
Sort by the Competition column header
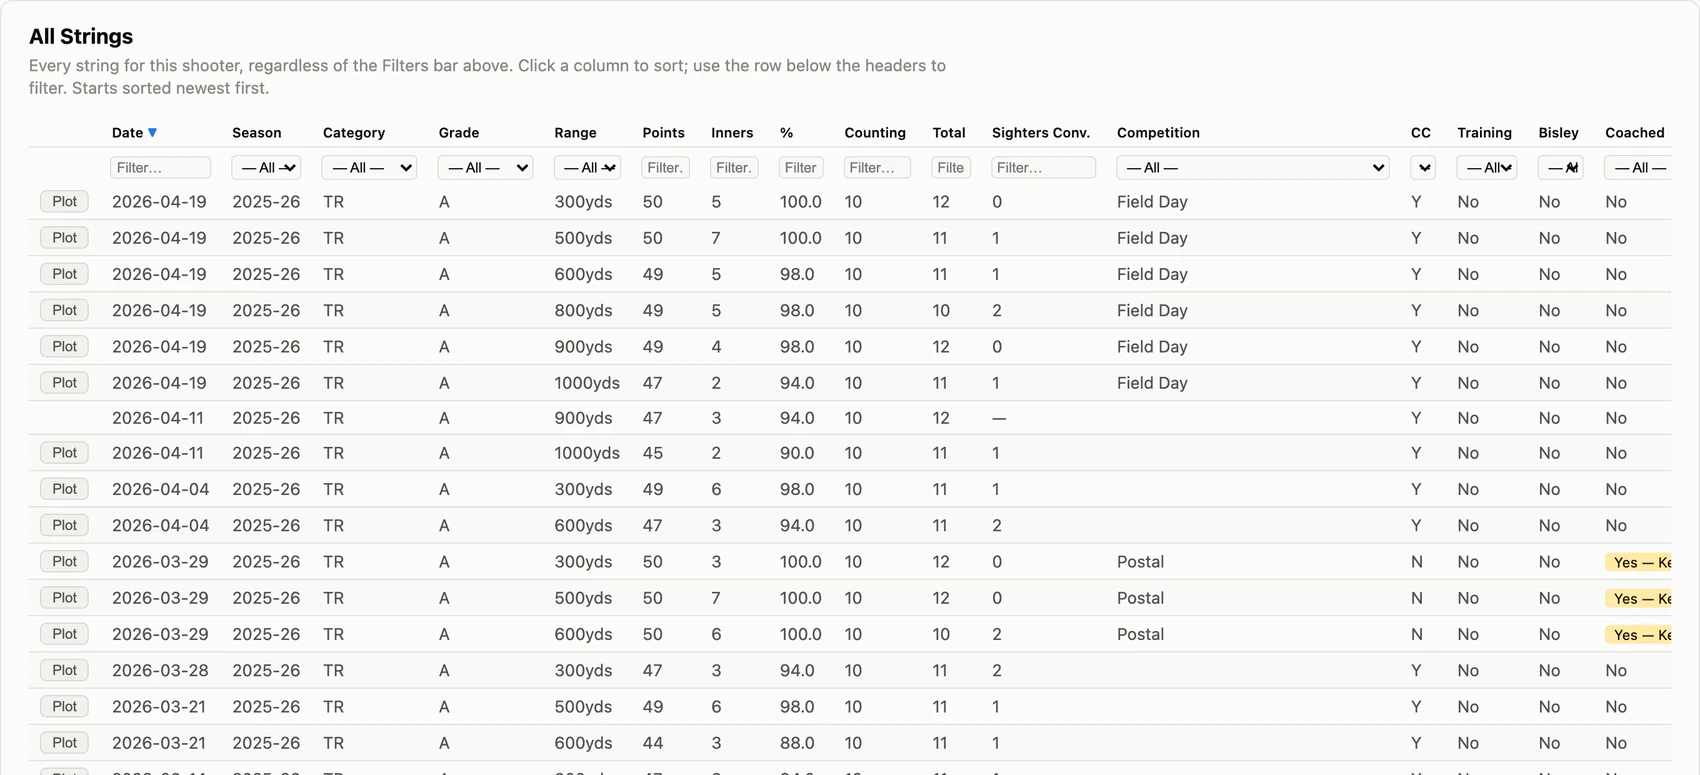click(1158, 133)
